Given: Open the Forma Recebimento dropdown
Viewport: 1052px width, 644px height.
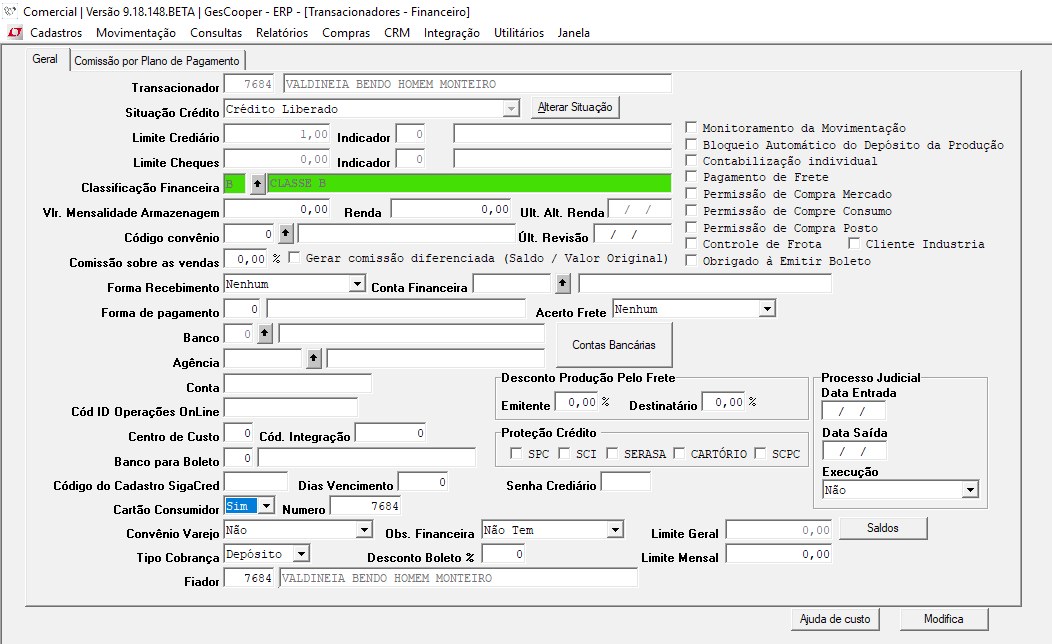Looking at the screenshot, I should click(357, 285).
